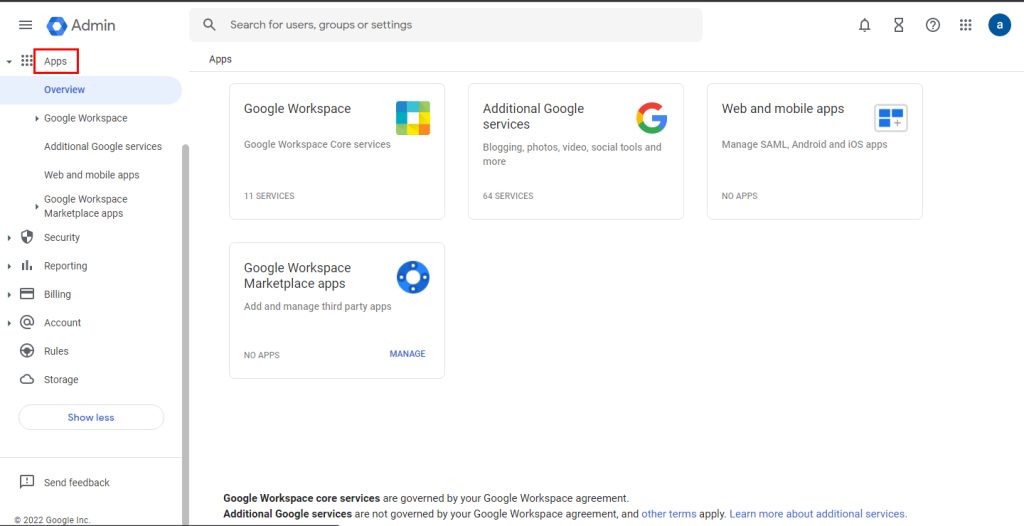The image size is (1024, 526).
Task: Open Storage in the sidebar
Action: [x=61, y=380]
